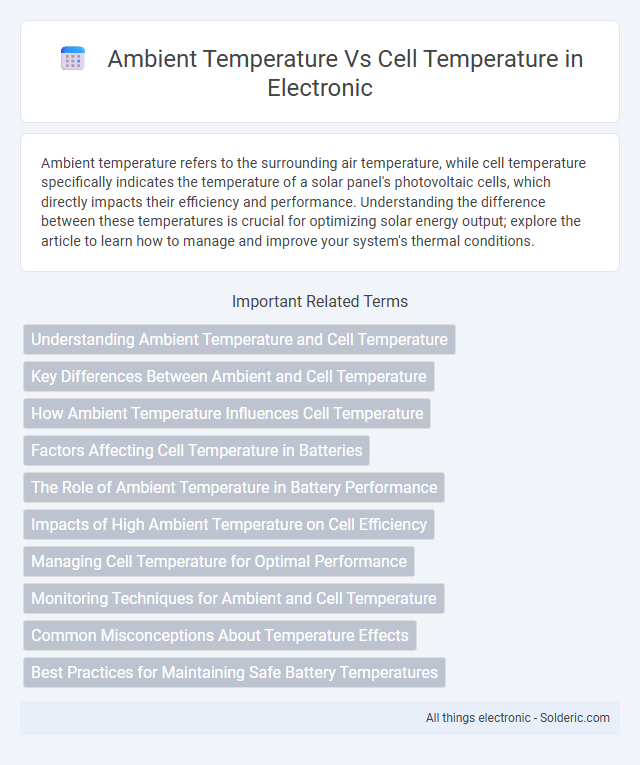This screenshot has height=765, width=640.
Task: Go to Role of Ambient Temperature in Battery Performance
Action: 234,487
